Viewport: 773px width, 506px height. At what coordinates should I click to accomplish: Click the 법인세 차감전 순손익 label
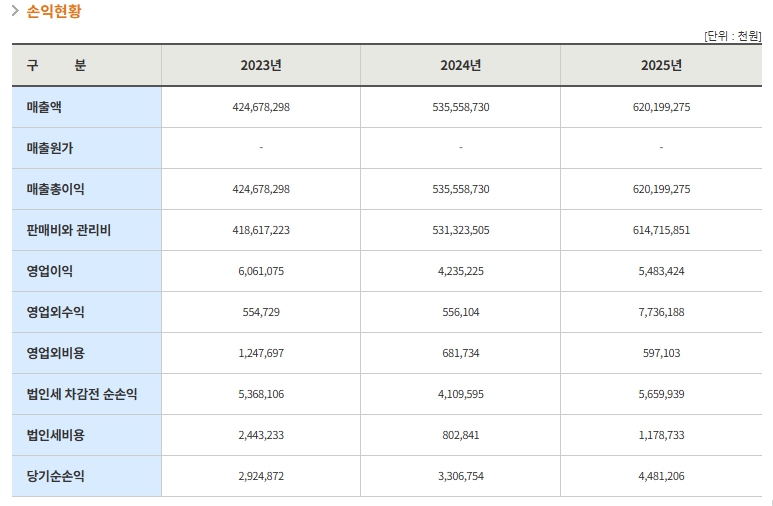coord(82,394)
